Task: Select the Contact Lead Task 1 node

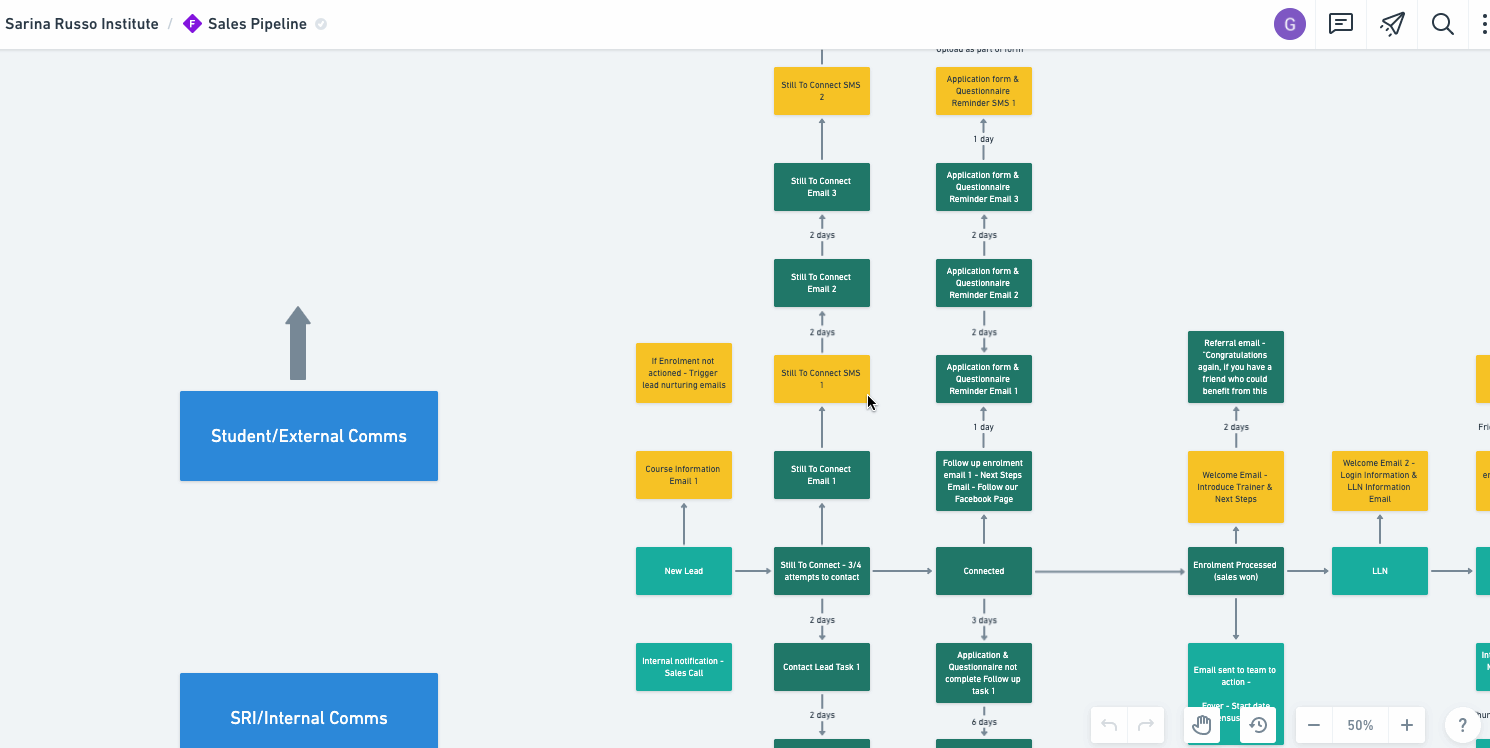Action: (822, 667)
